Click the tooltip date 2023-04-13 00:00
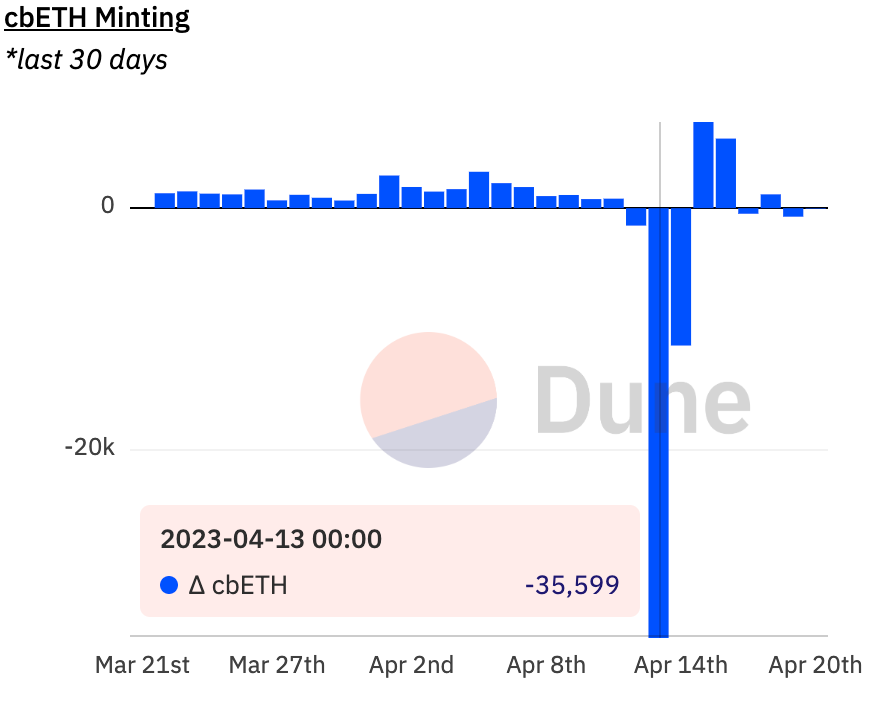This screenshot has height=706, width=876. click(x=271, y=539)
